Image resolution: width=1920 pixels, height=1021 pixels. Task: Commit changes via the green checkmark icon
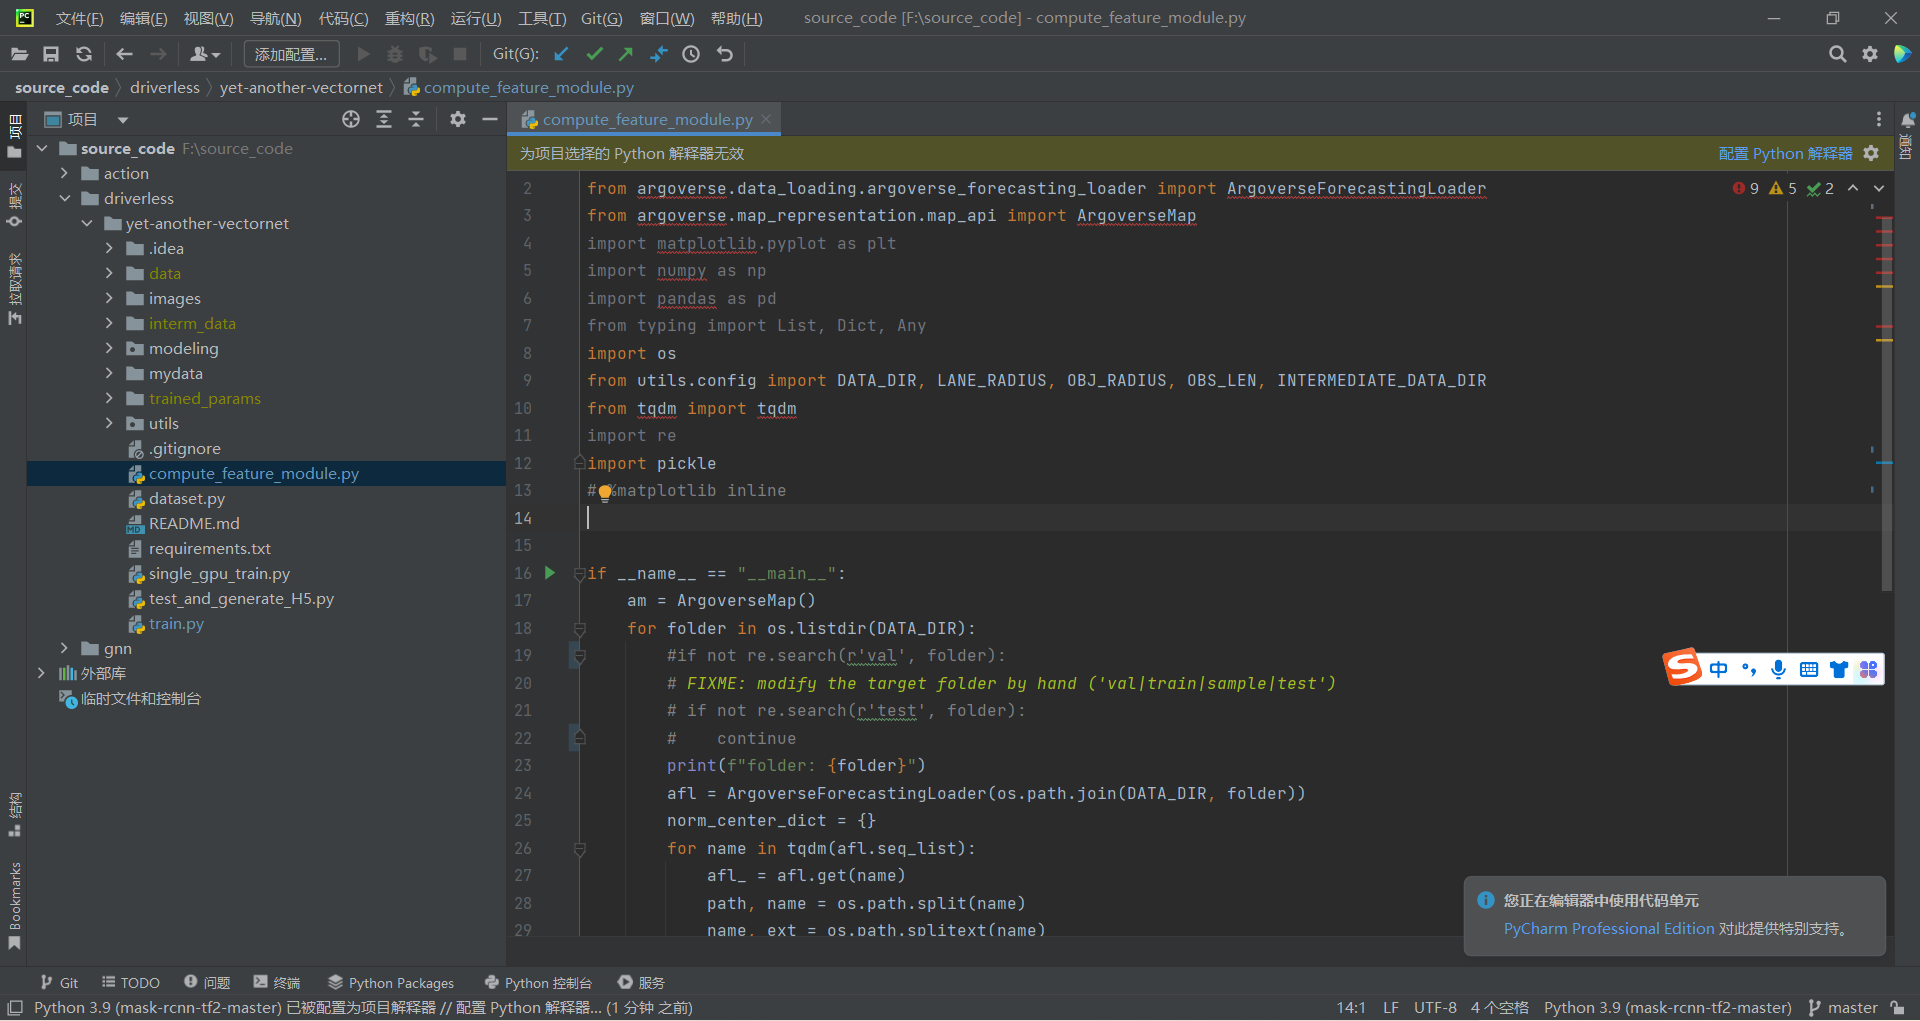[594, 54]
